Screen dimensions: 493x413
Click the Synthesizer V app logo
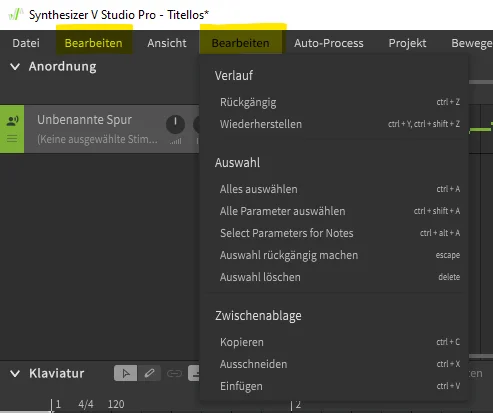tap(15, 15)
